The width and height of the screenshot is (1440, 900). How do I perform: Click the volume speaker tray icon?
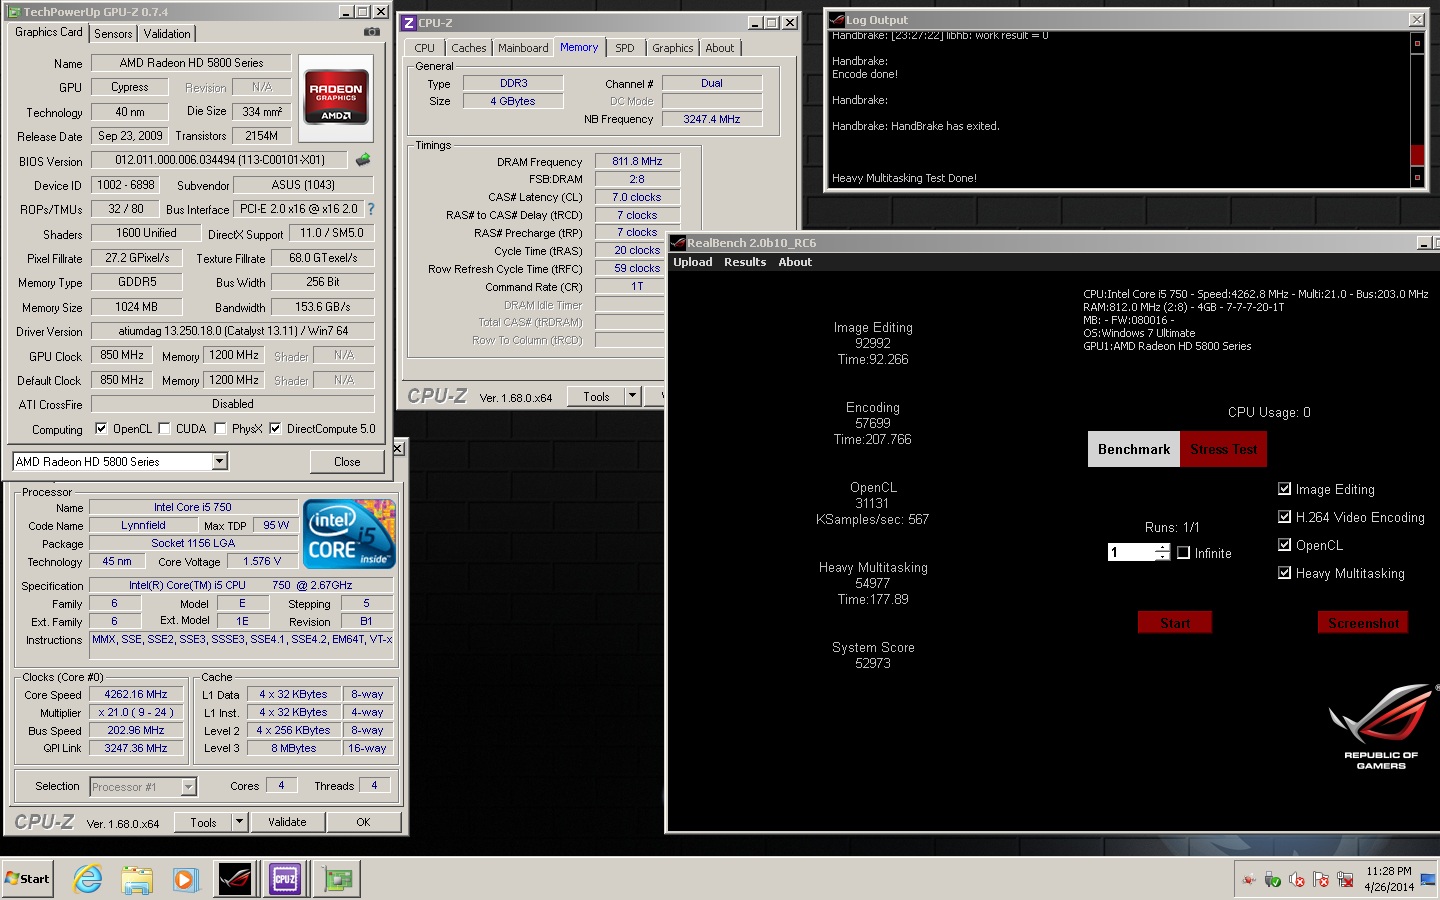pos(1297,880)
